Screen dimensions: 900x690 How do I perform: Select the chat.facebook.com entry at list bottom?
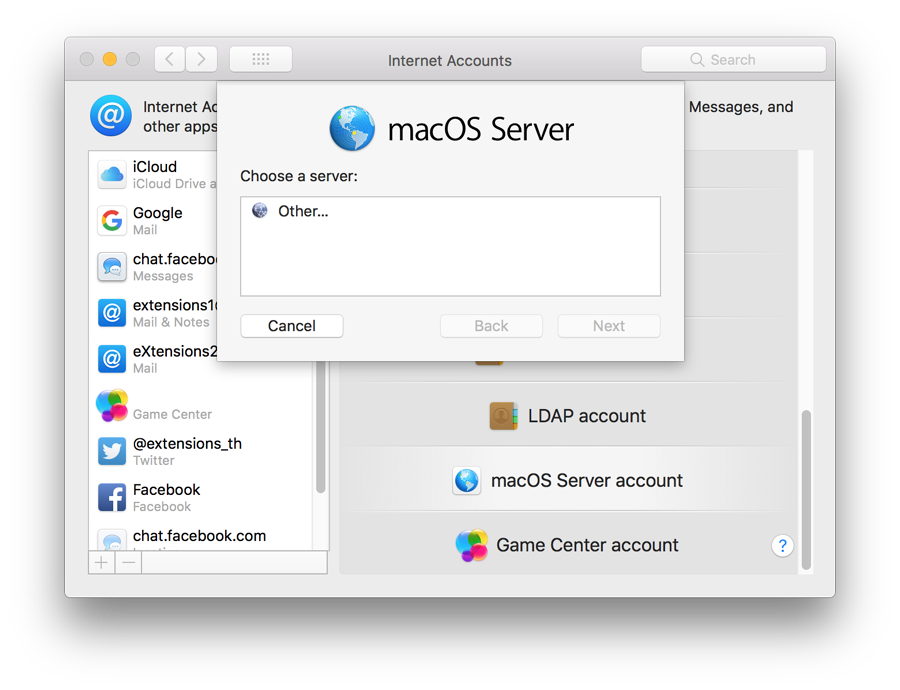coord(201,538)
